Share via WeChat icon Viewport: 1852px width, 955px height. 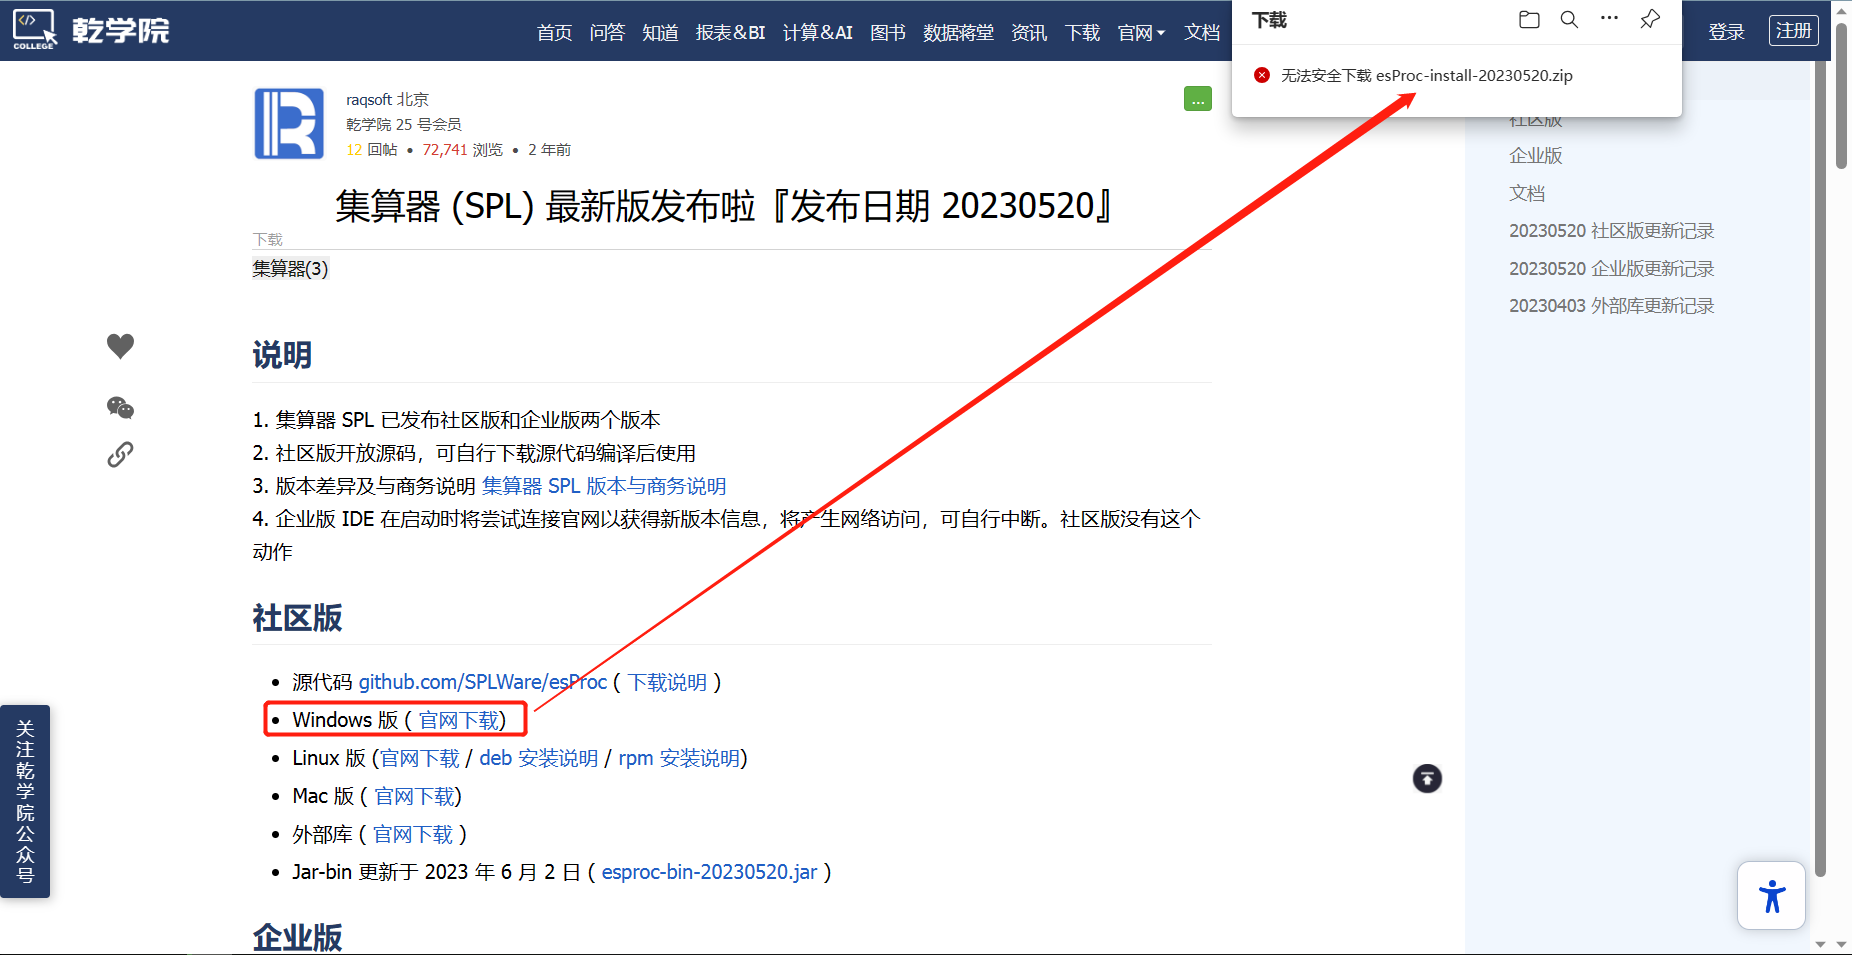(120, 407)
